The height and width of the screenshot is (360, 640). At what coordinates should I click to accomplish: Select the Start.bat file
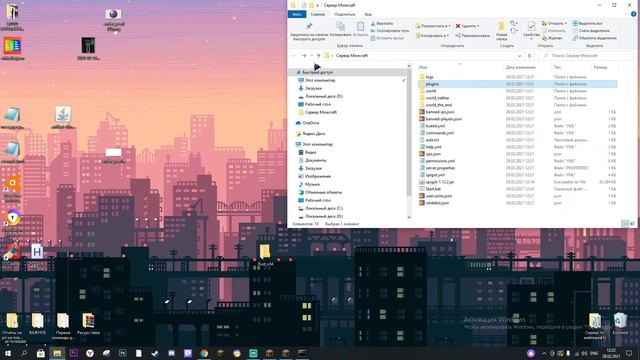[x=433, y=189]
